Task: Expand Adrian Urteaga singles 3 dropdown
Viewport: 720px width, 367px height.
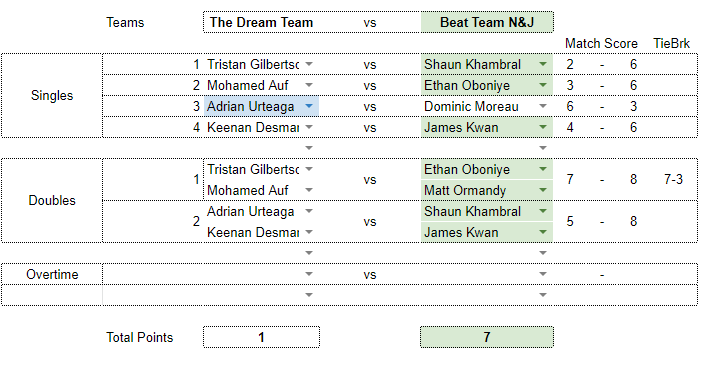Action: tap(309, 107)
